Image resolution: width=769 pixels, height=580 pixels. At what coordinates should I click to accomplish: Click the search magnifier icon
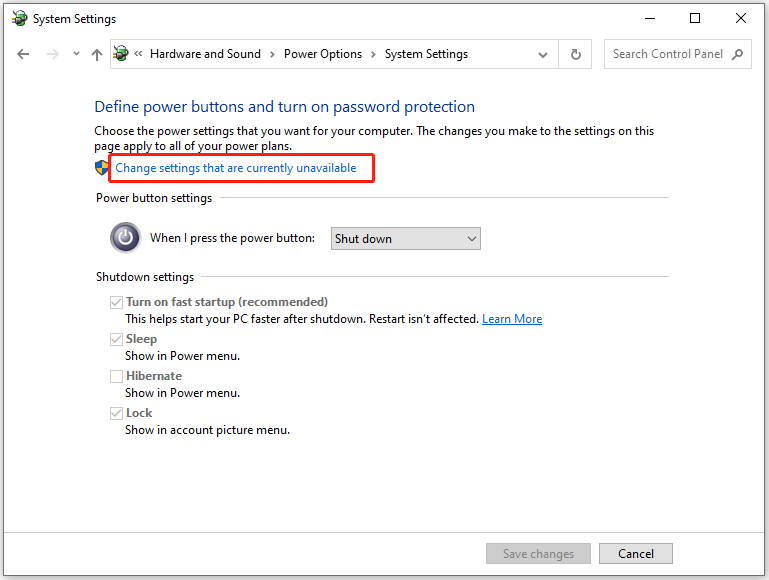coord(737,54)
